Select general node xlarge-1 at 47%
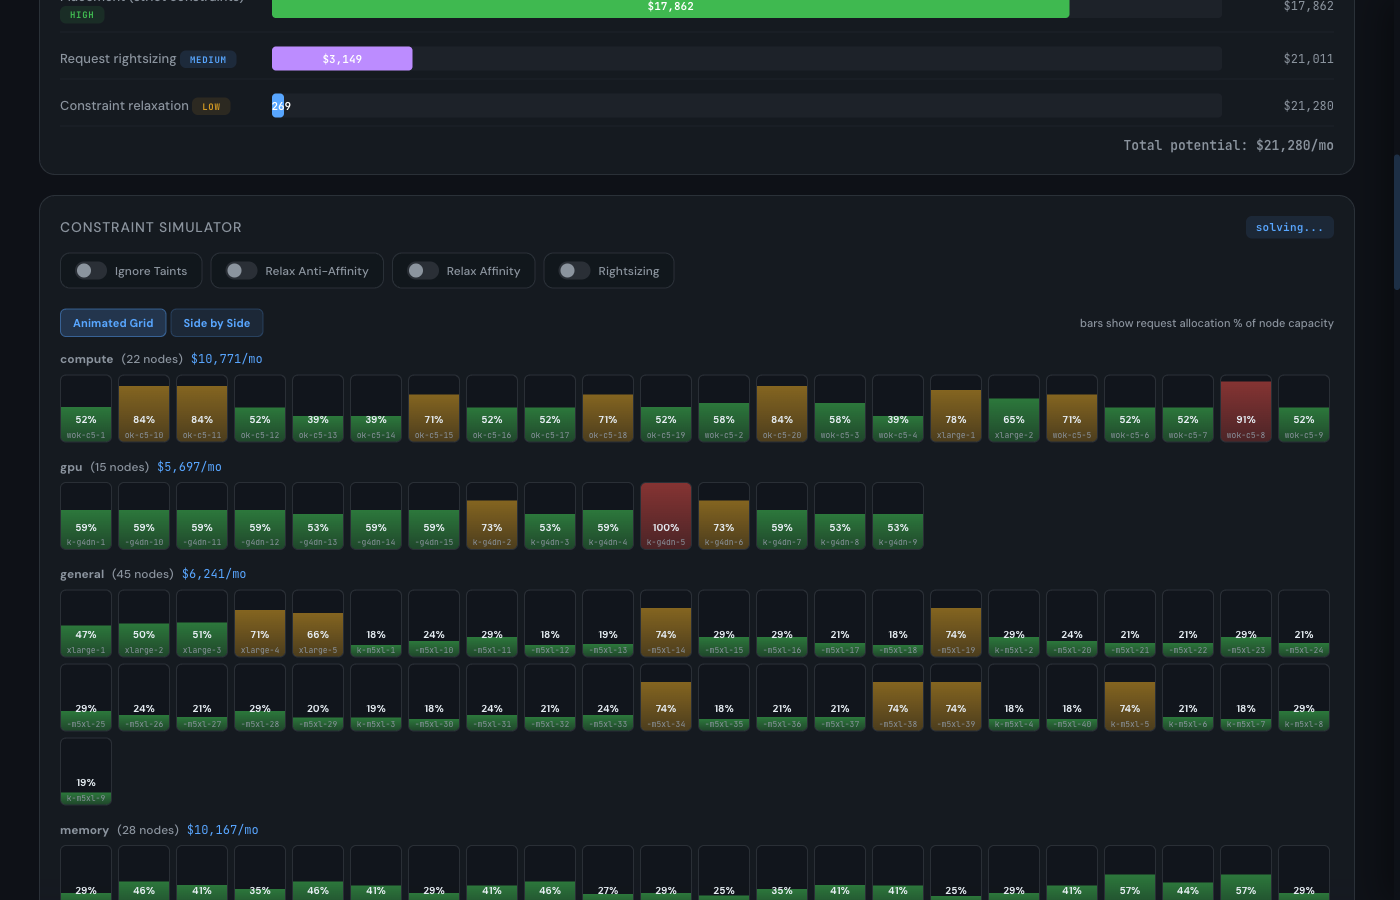Screen dimensions: 1400x900 (86, 623)
